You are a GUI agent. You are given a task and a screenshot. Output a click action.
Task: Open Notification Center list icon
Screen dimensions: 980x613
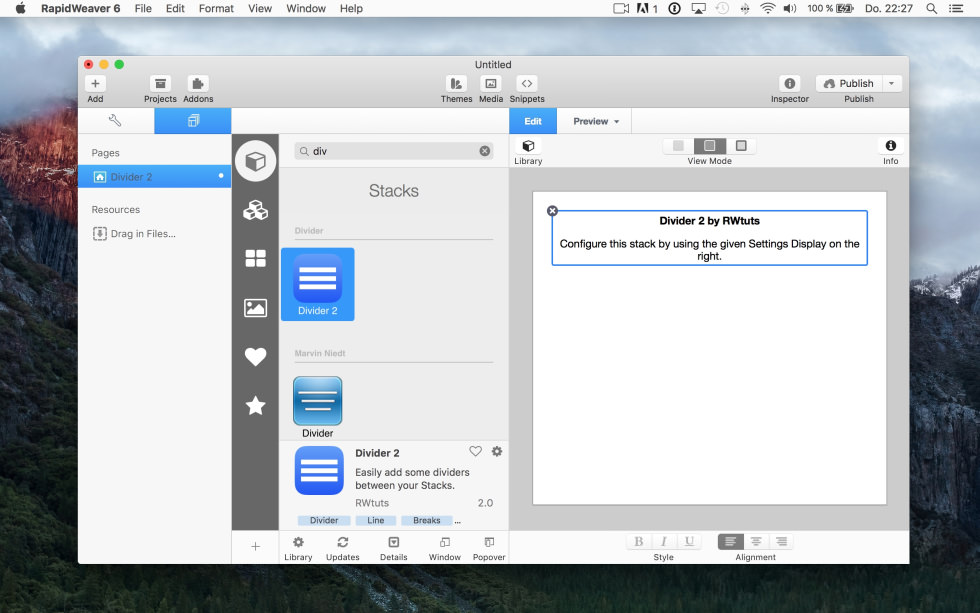click(956, 8)
